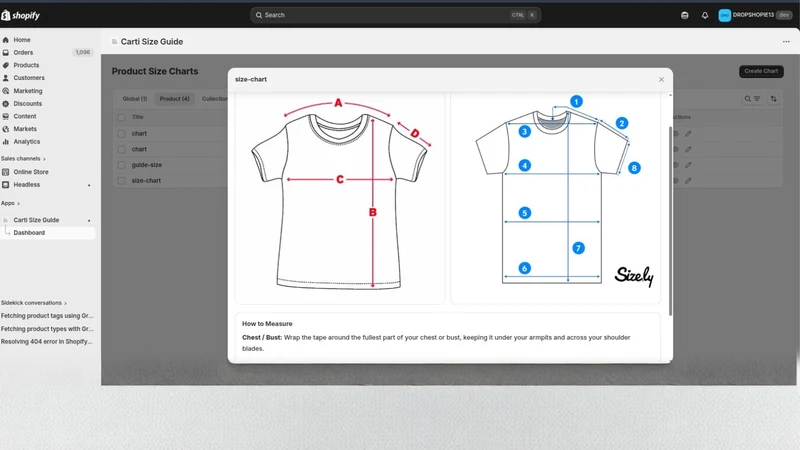Tick the select-all Title checkbox
The image size is (800, 450).
121,117
